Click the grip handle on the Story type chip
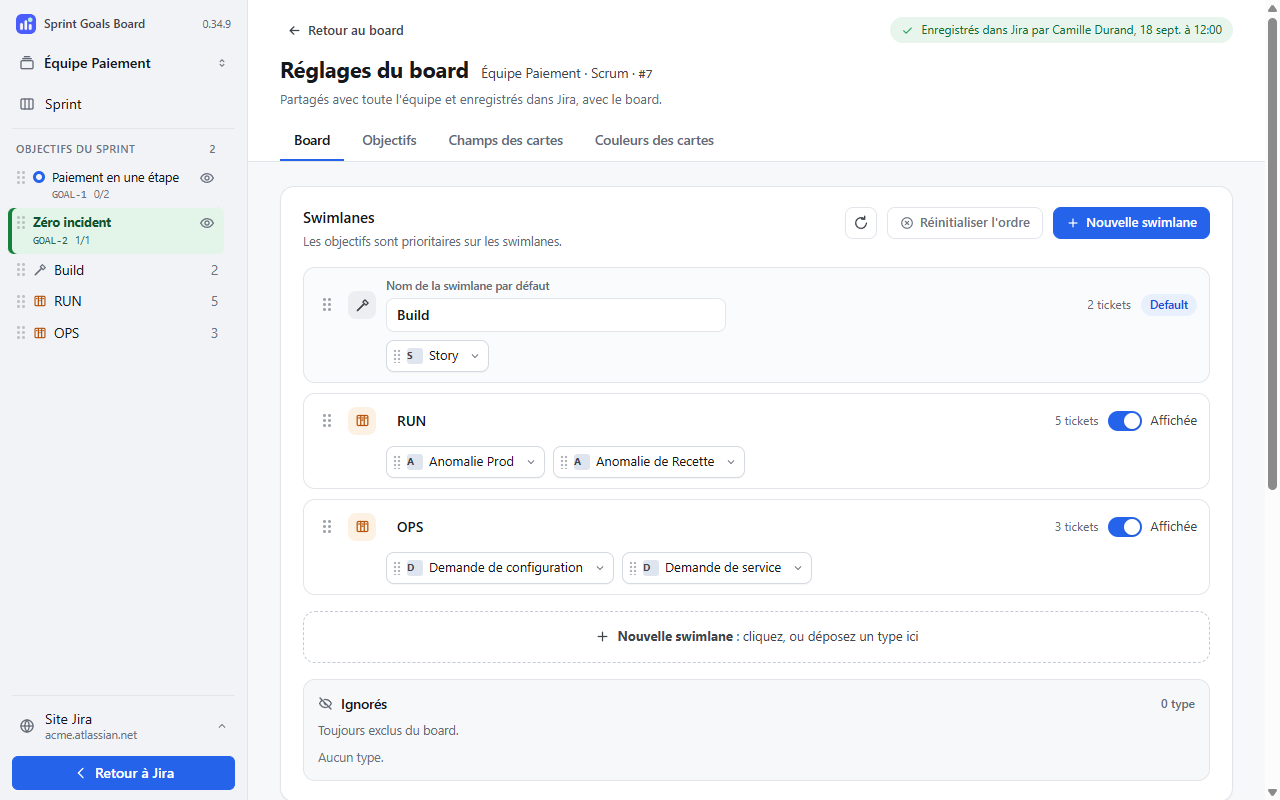Image resolution: width=1280 pixels, height=800 pixels. click(397, 356)
